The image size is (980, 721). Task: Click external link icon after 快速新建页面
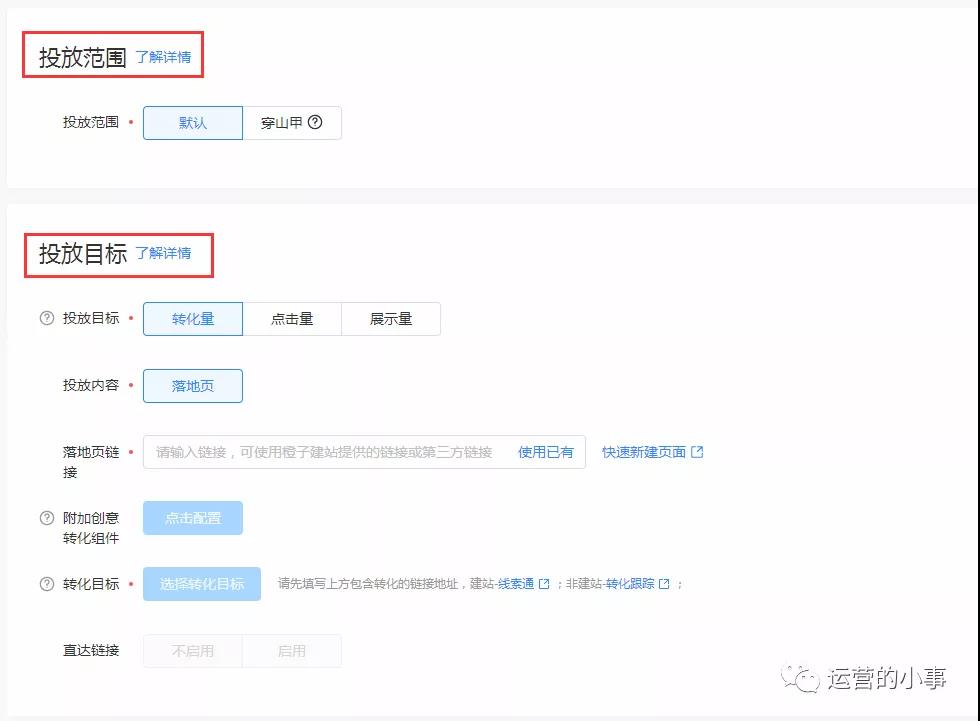pyautogui.click(x=697, y=452)
